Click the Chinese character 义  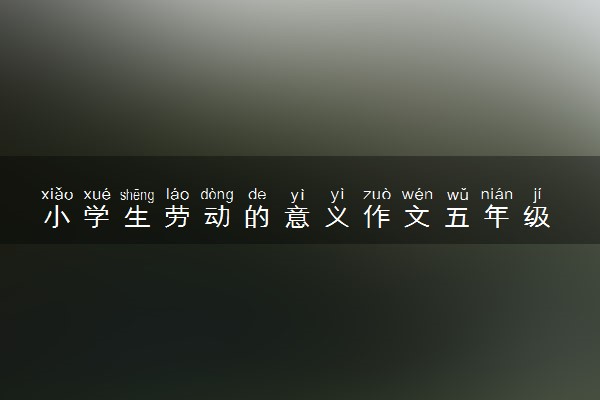coord(337,217)
